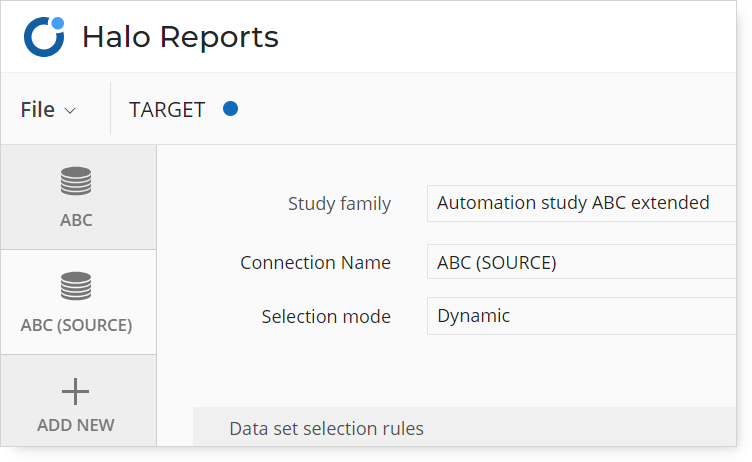
Task: Open the File menu
Action: [48, 110]
